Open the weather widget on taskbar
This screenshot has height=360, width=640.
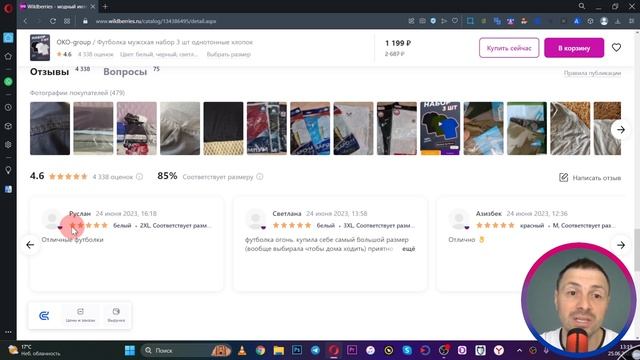35,350
